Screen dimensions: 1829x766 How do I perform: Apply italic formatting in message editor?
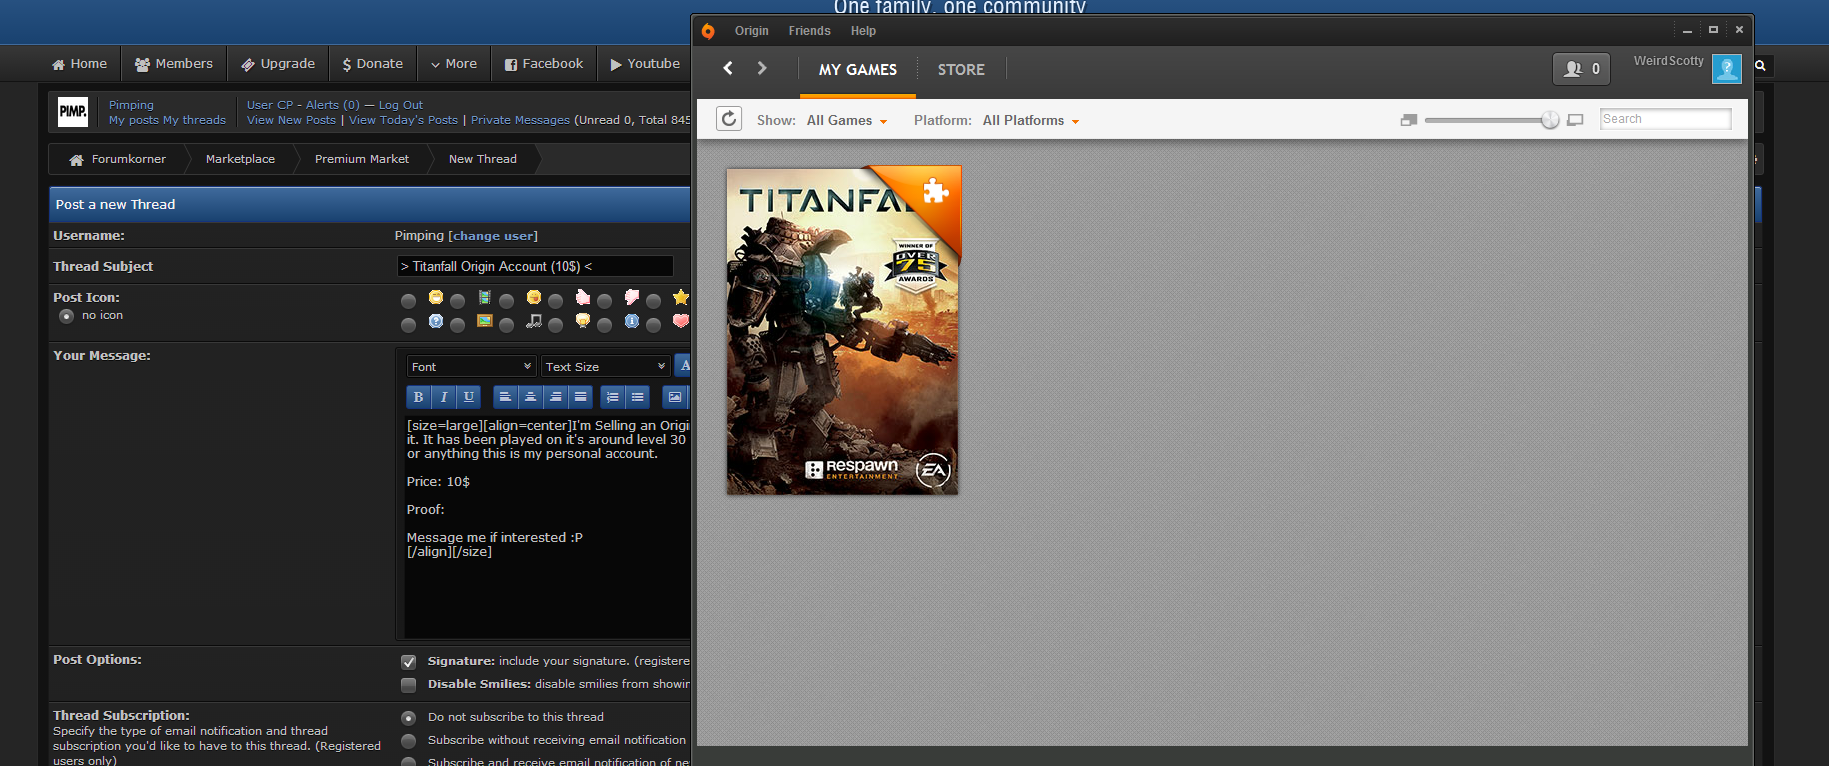pyautogui.click(x=444, y=397)
